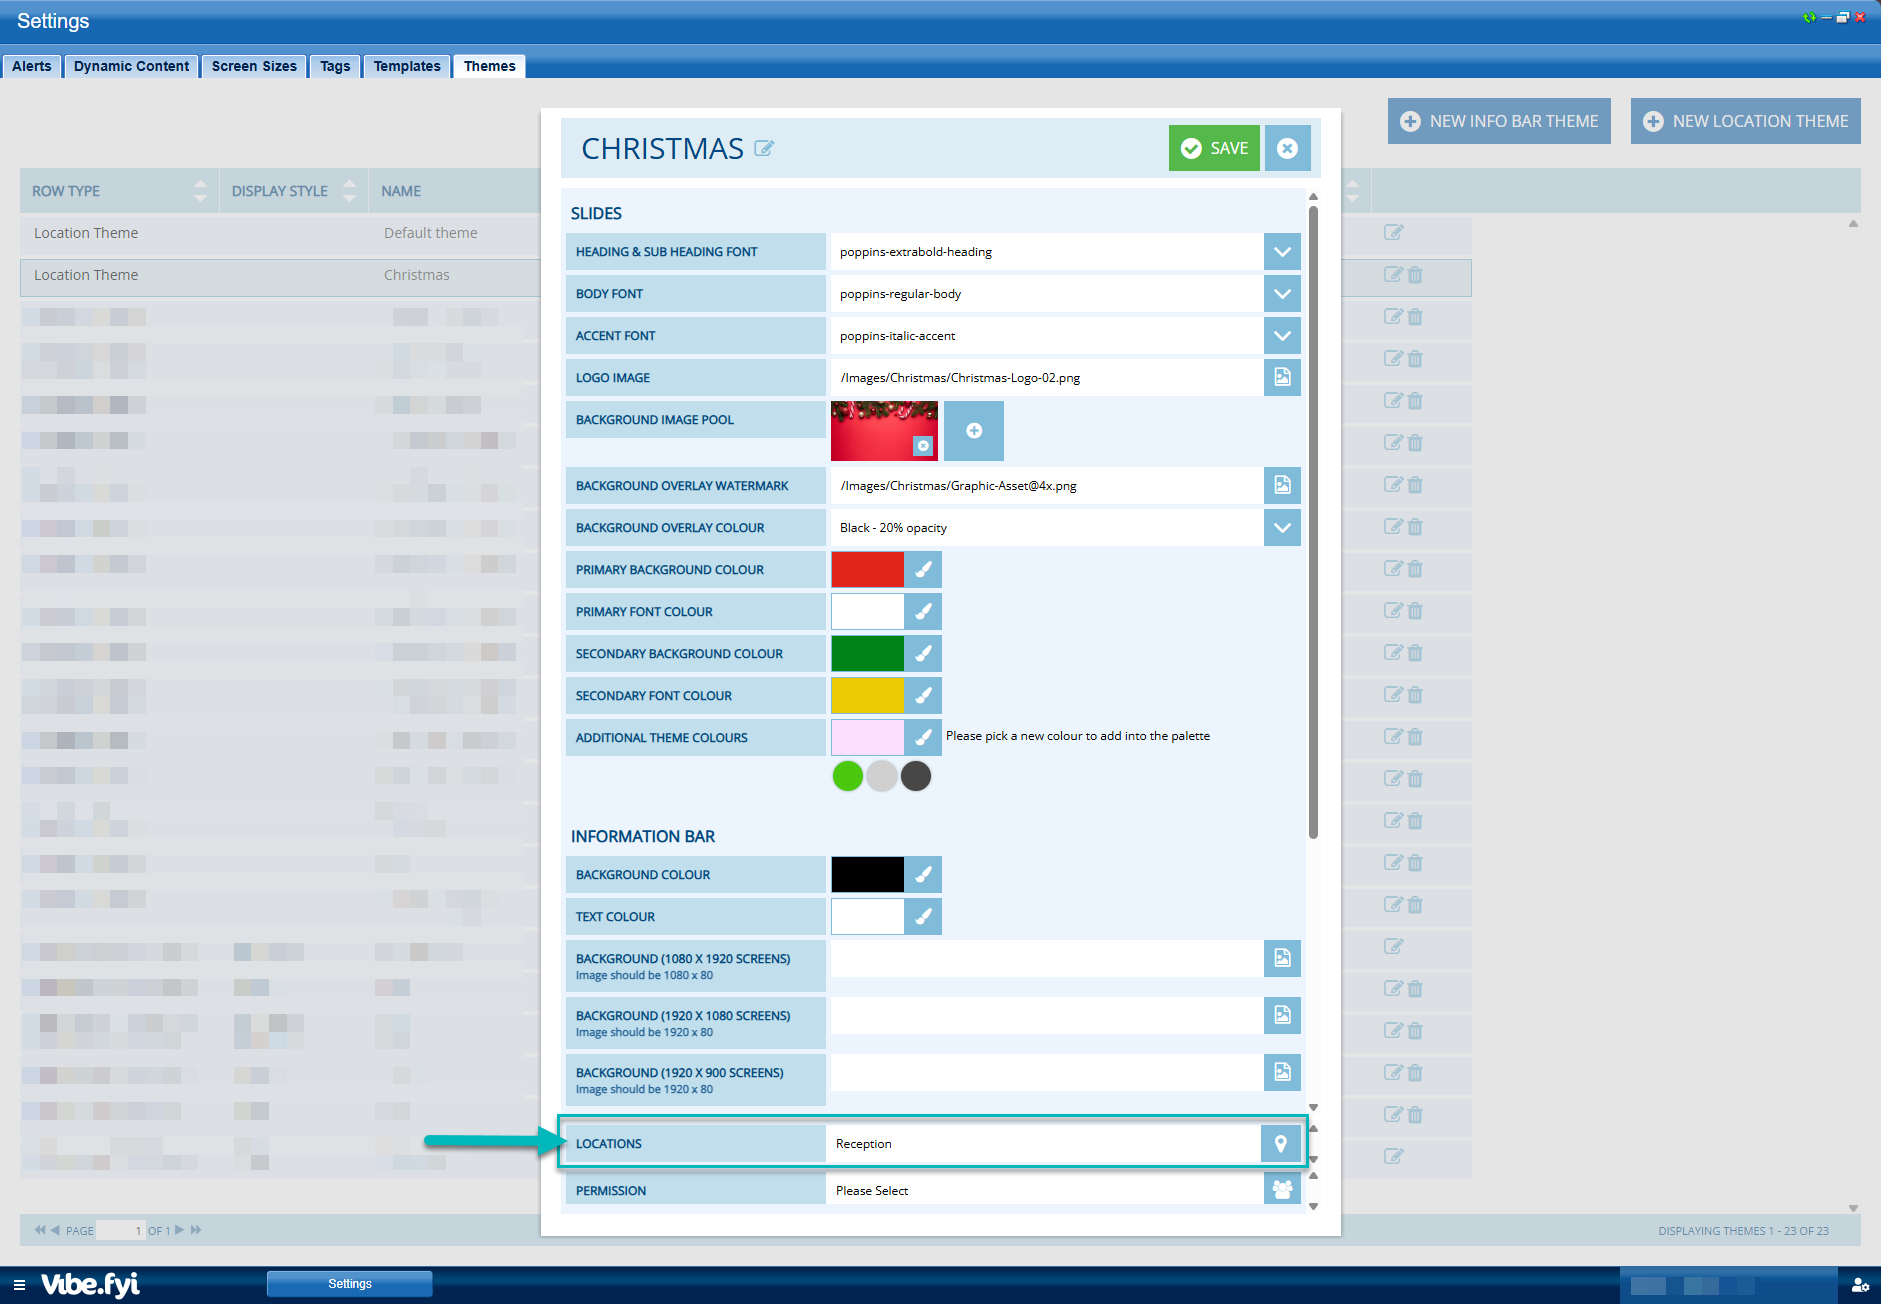The height and width of the screenshot is (1304, 1881).
Task: Click the Secondary Font Colour yellow swatch
Action: [x=867, y=696]
